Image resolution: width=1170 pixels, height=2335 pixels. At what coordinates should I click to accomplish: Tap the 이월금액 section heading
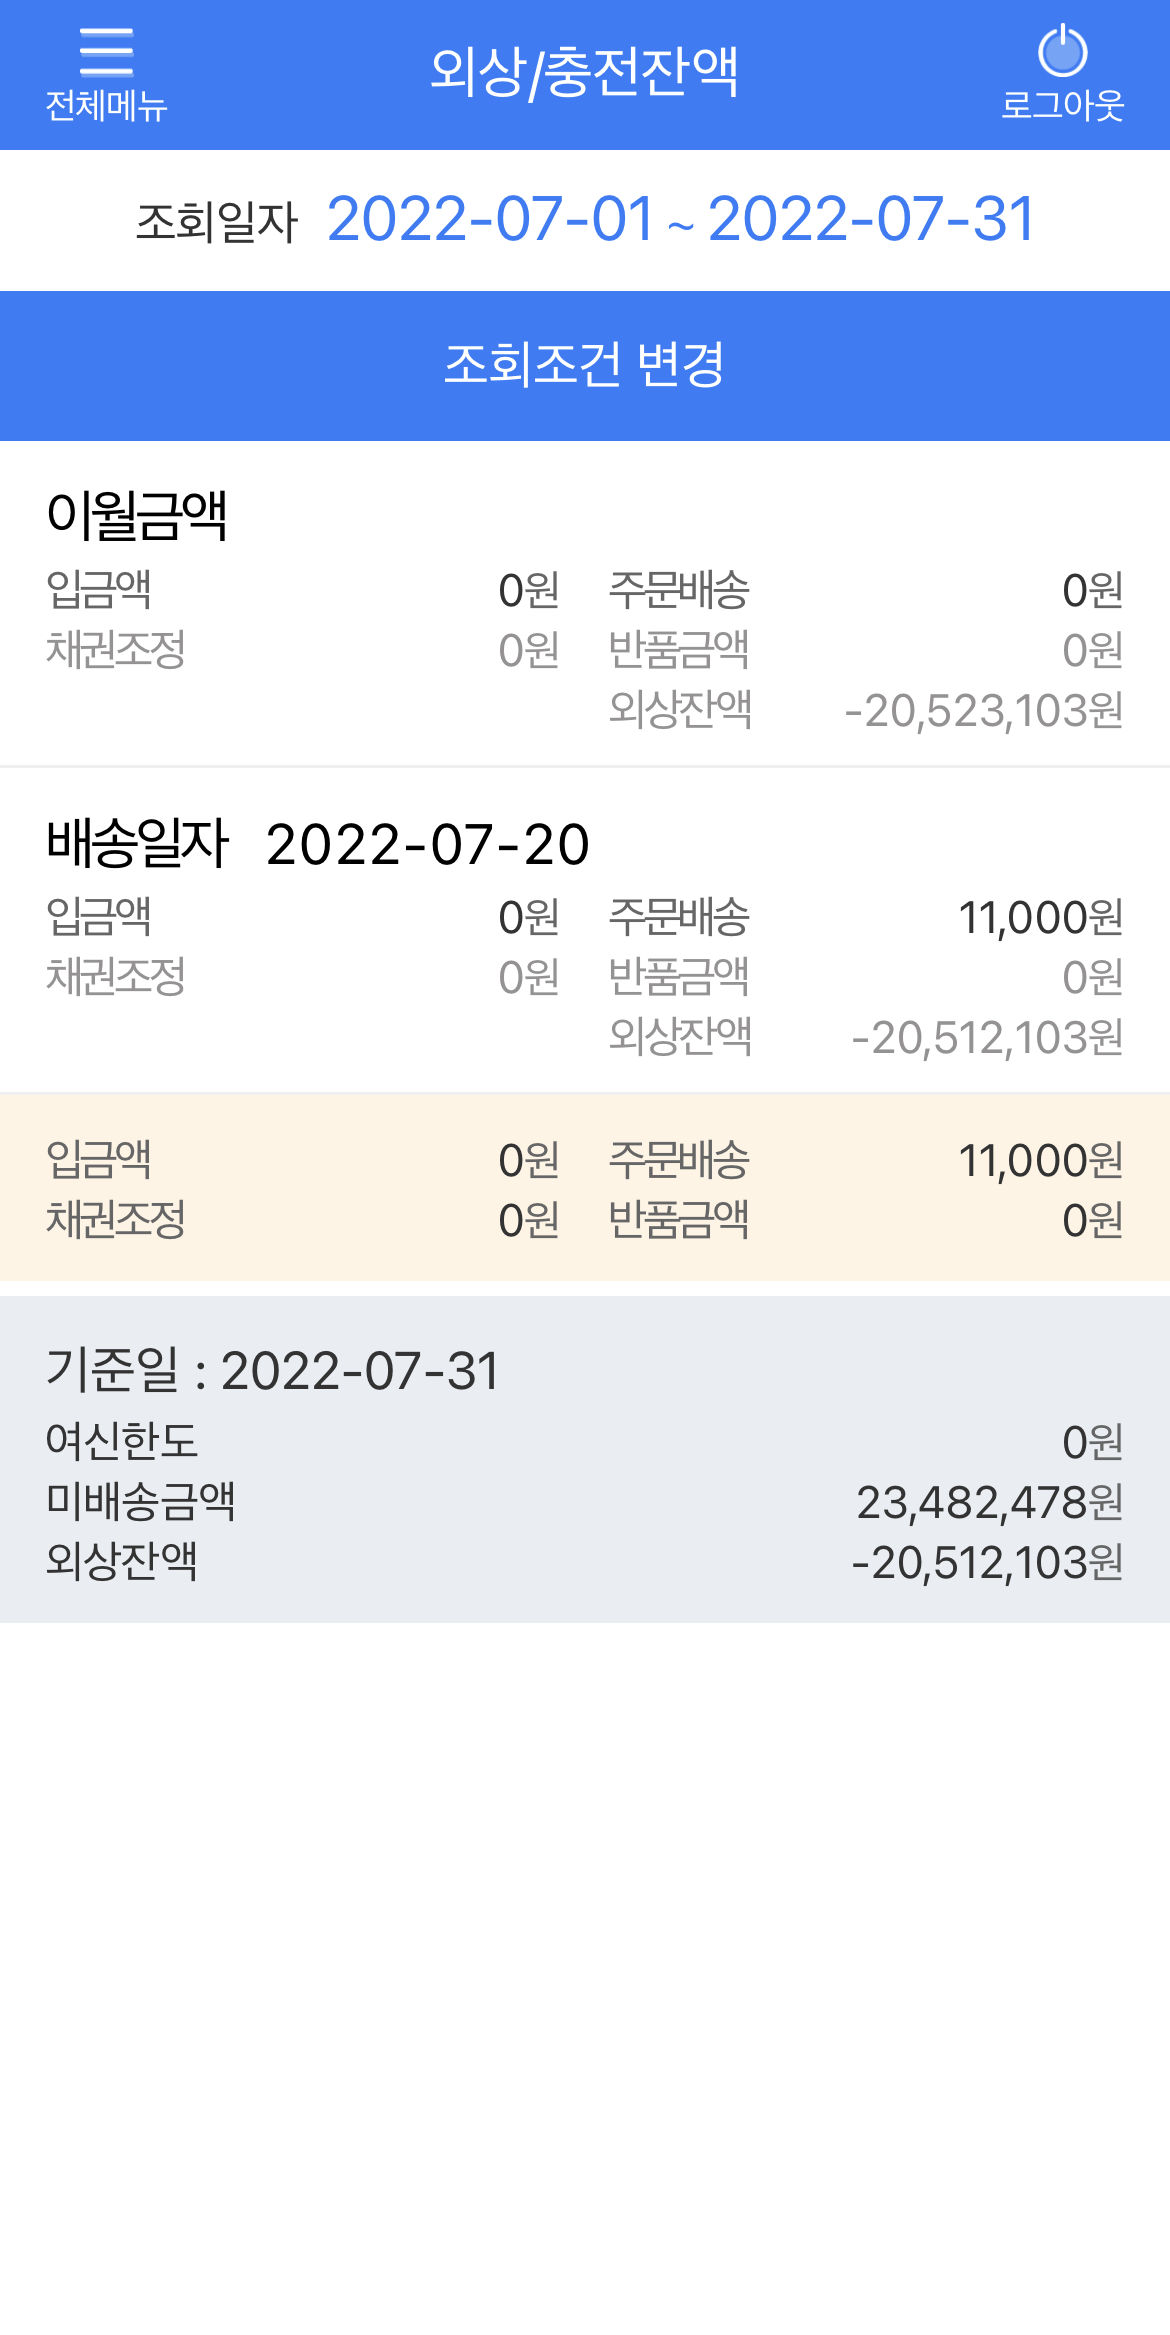point(137,516)
